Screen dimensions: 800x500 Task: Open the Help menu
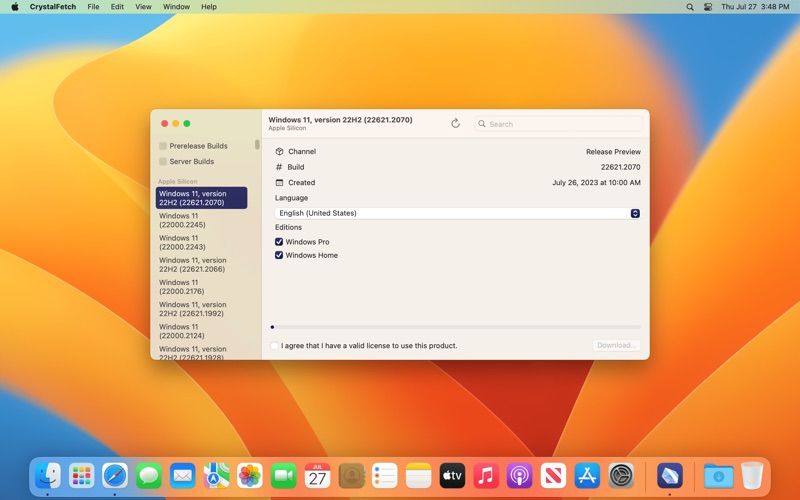pyautogui.click(x=209, y=7)
